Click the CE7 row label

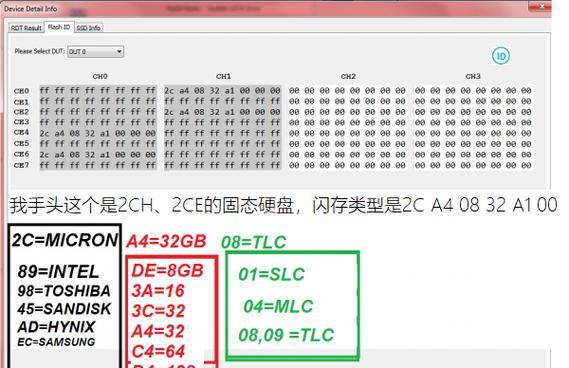tap(21, 165)
